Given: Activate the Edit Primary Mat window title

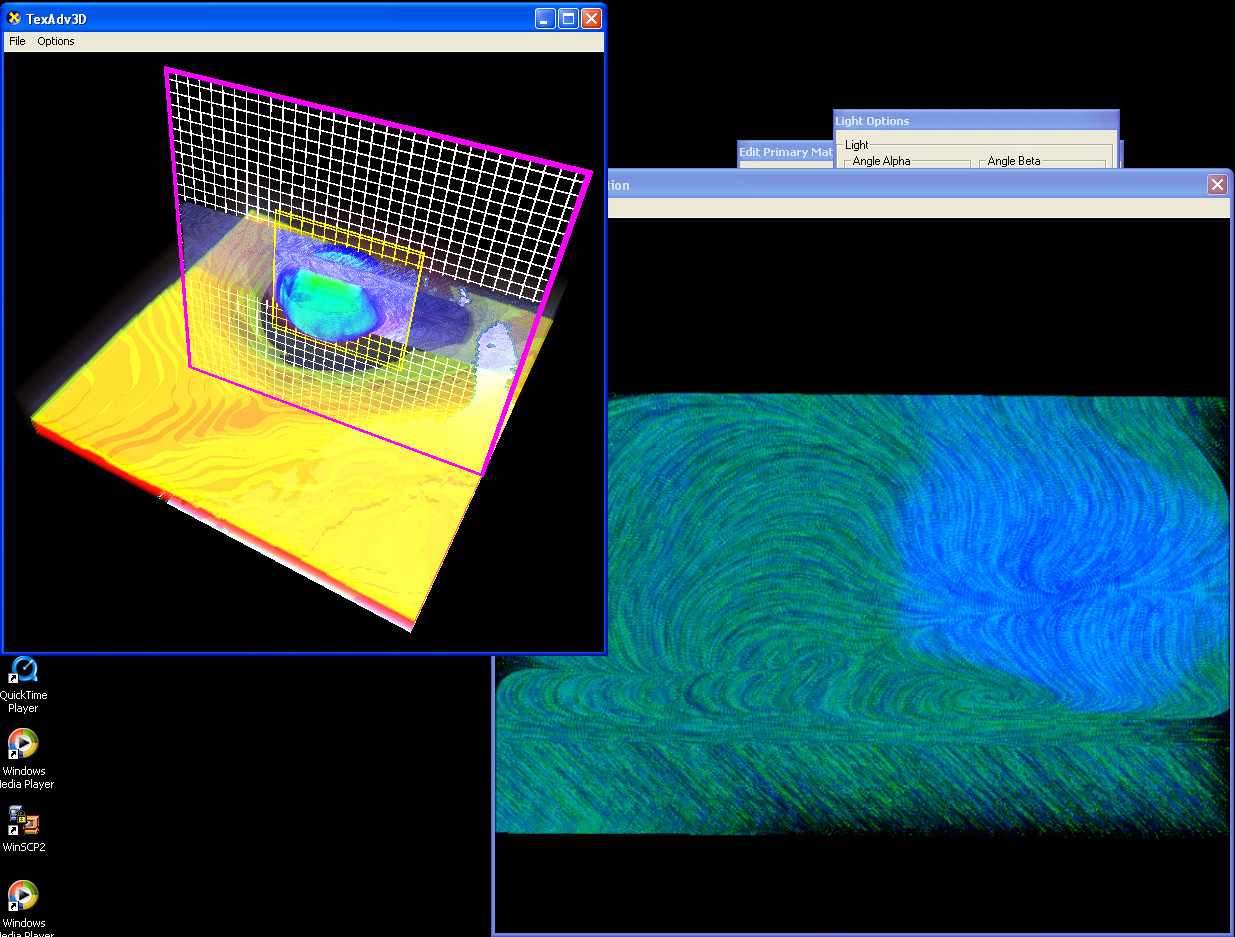Looking at the screenshot, I should (x=785, y=152).
